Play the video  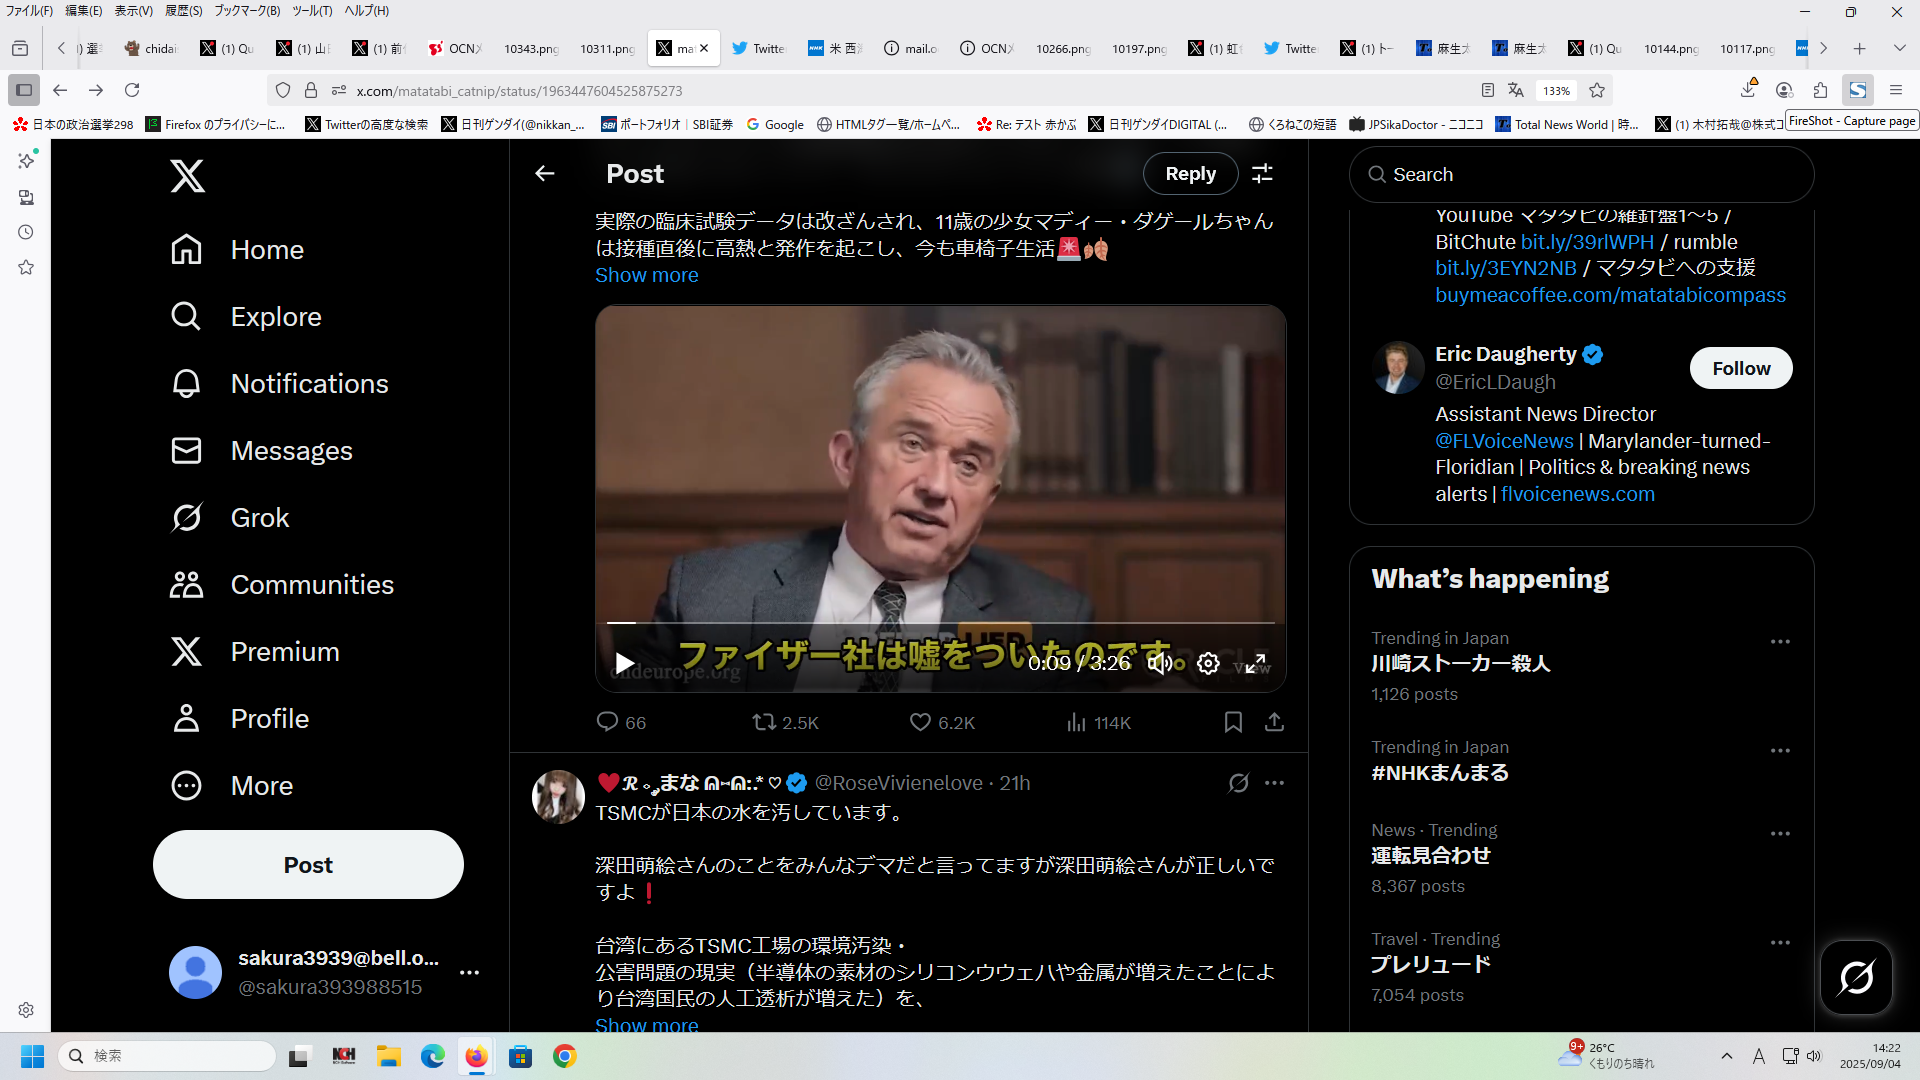coord(624,663)
